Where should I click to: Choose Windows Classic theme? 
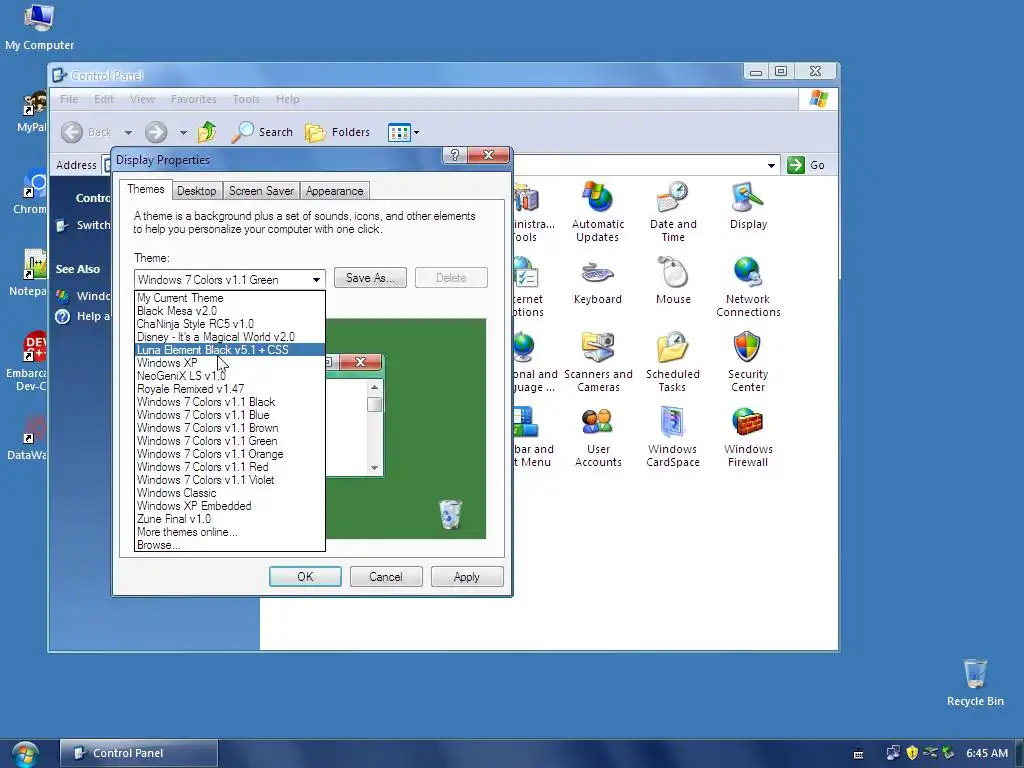(x=229, y=493)
